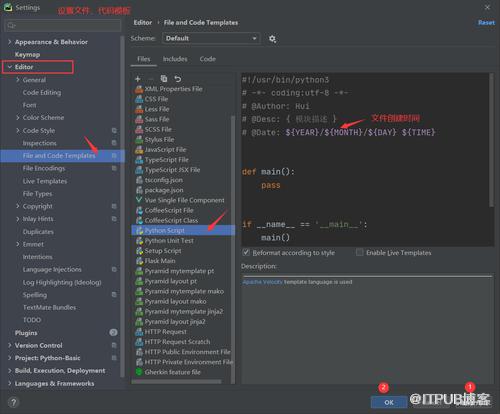Screen dimensions: 500x414
Task: Click the project-level icon beside Code Style
Action: click(114, 130)
